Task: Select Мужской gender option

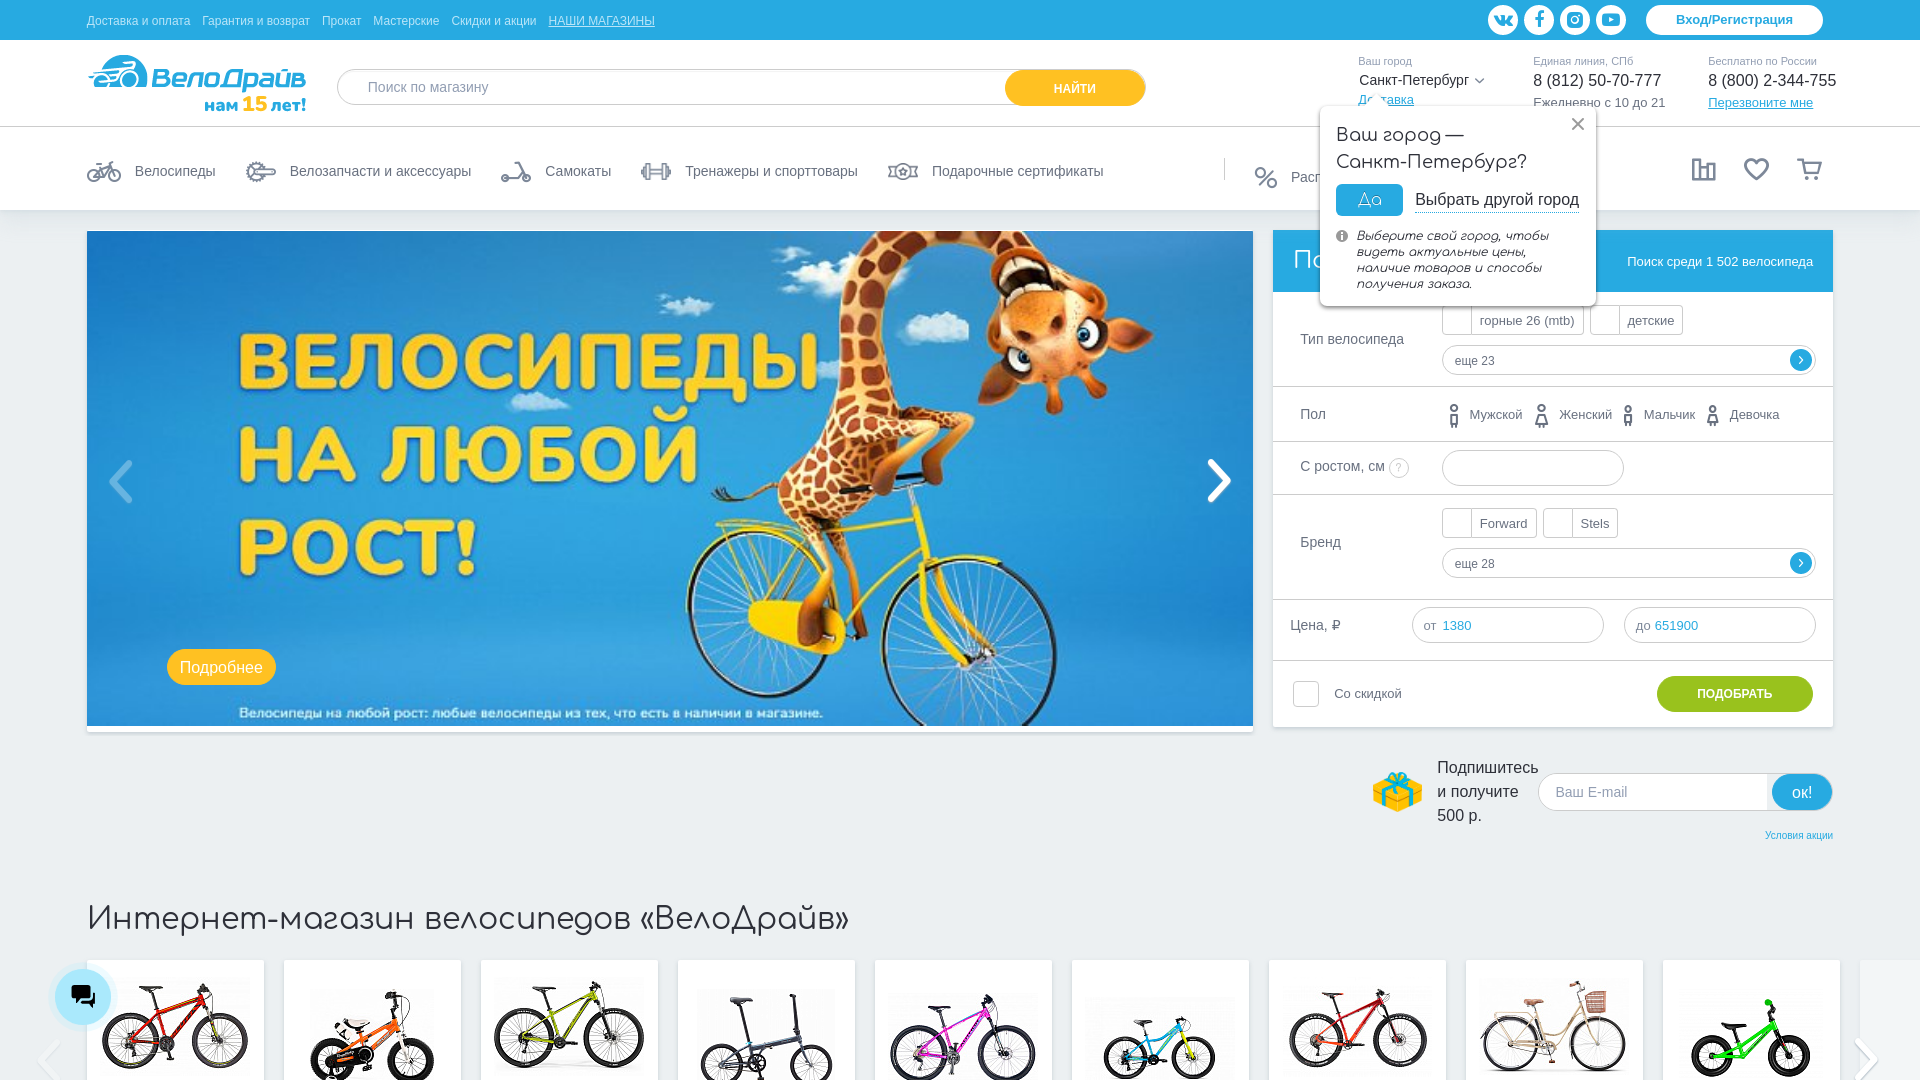Action: (1485, 415)
